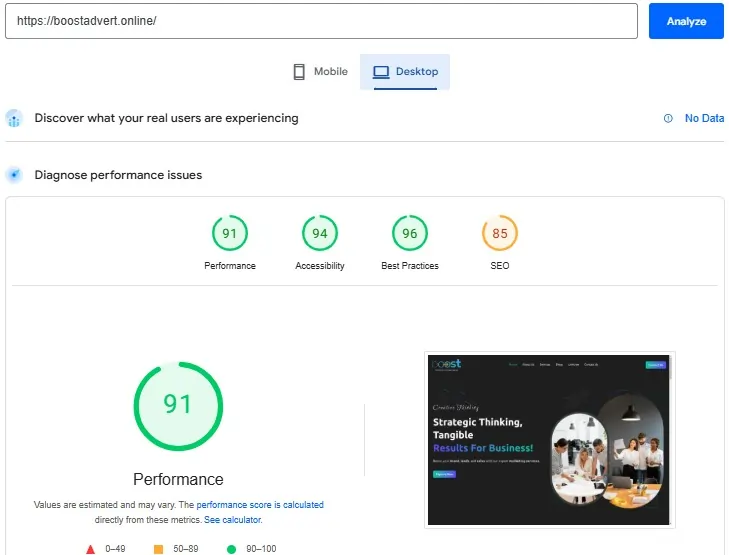Click the URL field with boostadvert.online
This screenshot has width=729, height=555.
click(321, 21)
